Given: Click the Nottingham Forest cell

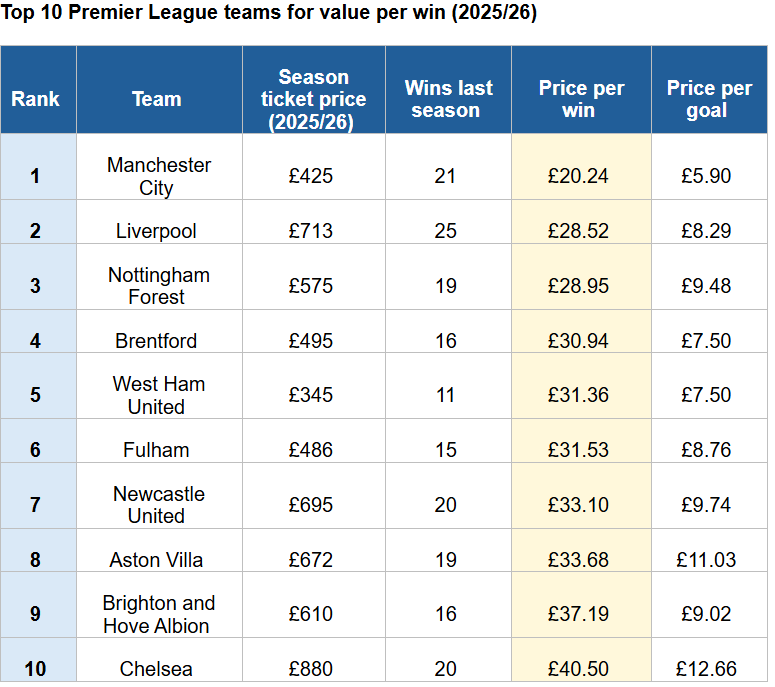Looking at the screenshot, I should click(x=158, y=286).
